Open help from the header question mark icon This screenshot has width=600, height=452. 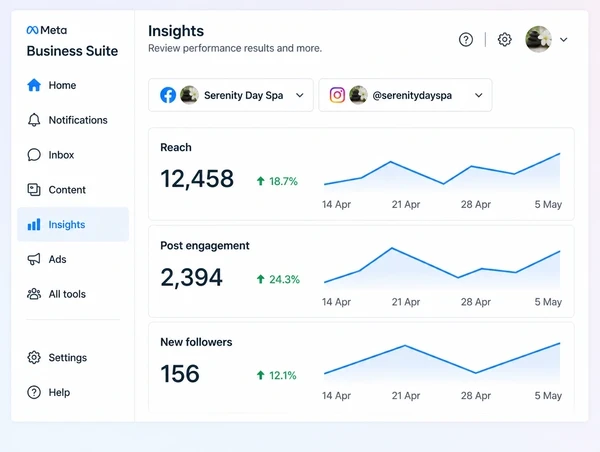pyautogui.click(x=466, y=39)
